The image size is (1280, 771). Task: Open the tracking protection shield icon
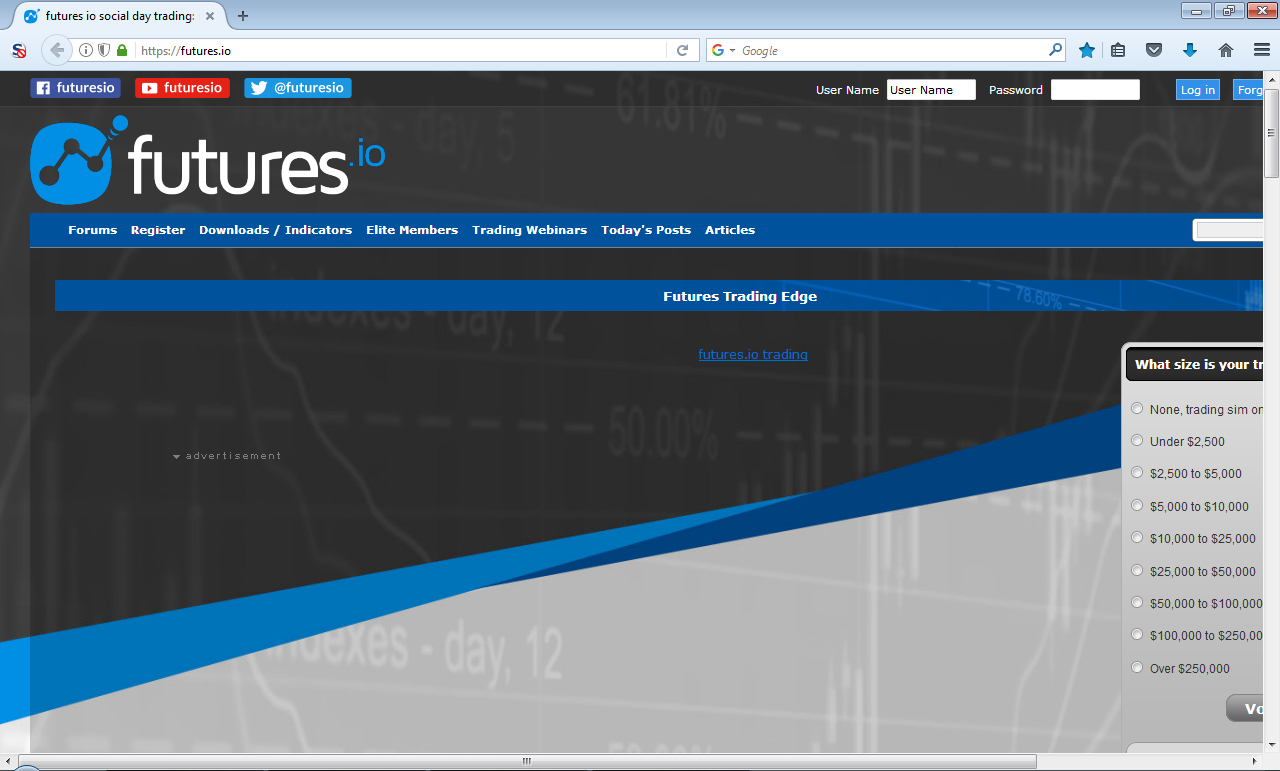(104, 50)
